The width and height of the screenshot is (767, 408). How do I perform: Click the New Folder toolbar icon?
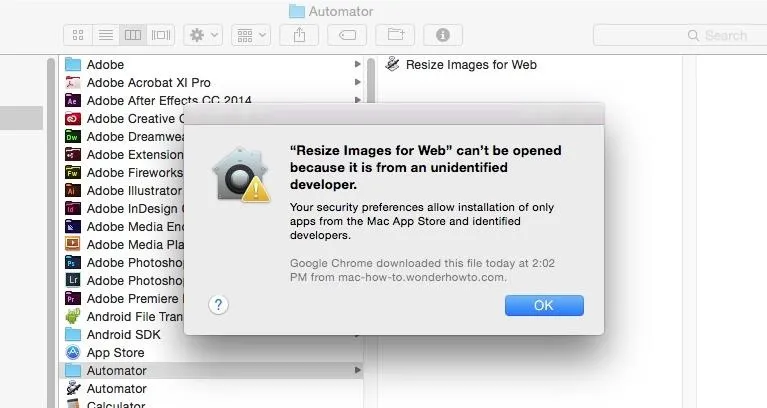[395, 35]
